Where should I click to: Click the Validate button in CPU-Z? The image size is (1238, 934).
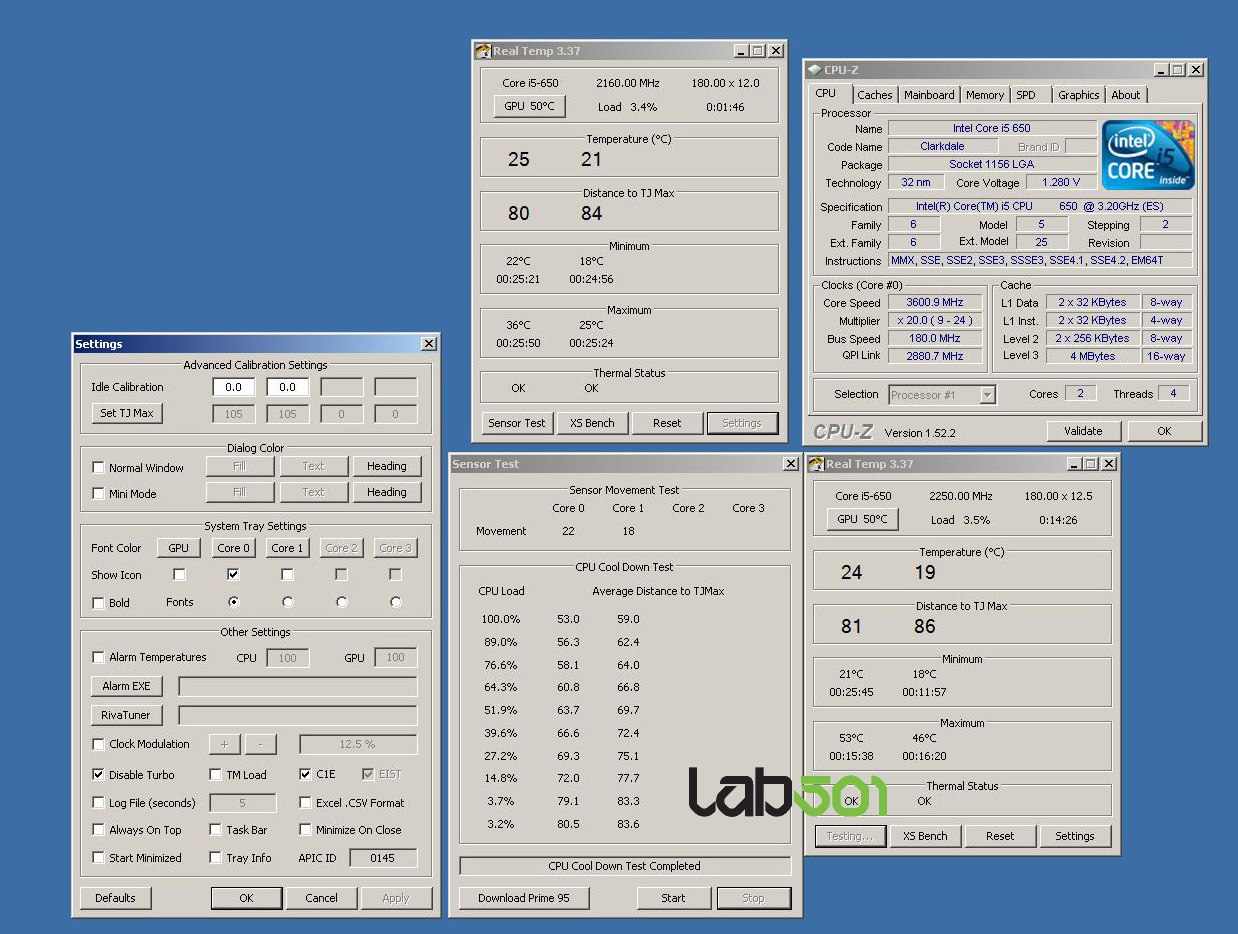pyautogui.click(x=1084, y=431)
